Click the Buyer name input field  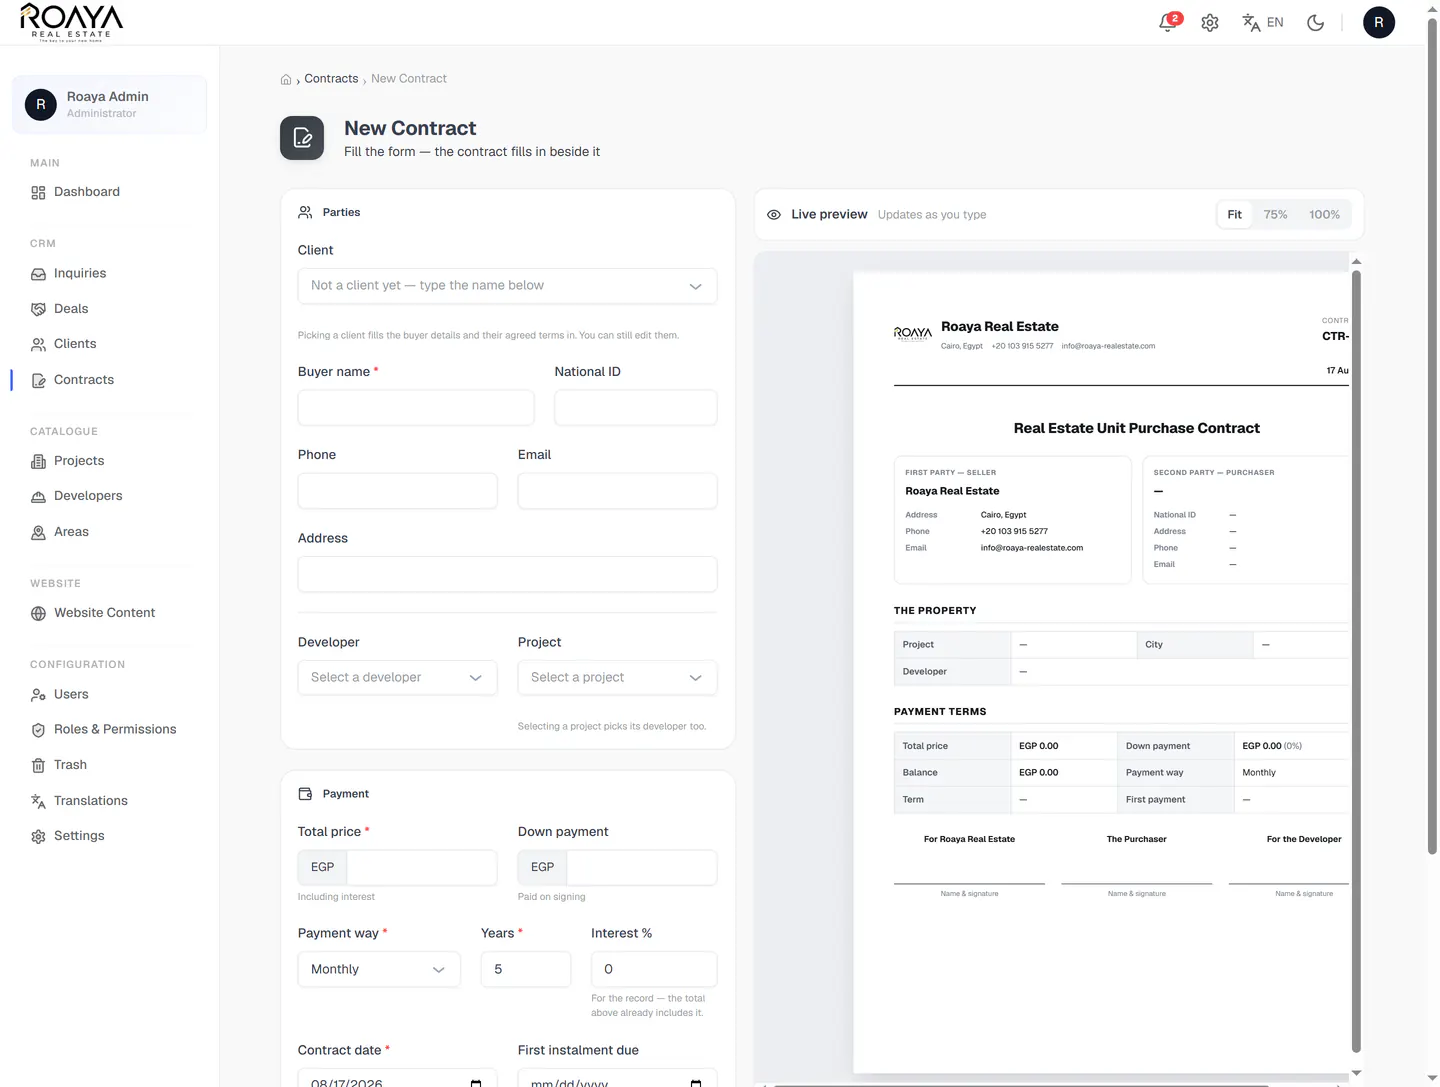pyautogui.click(x=416, y=408)
